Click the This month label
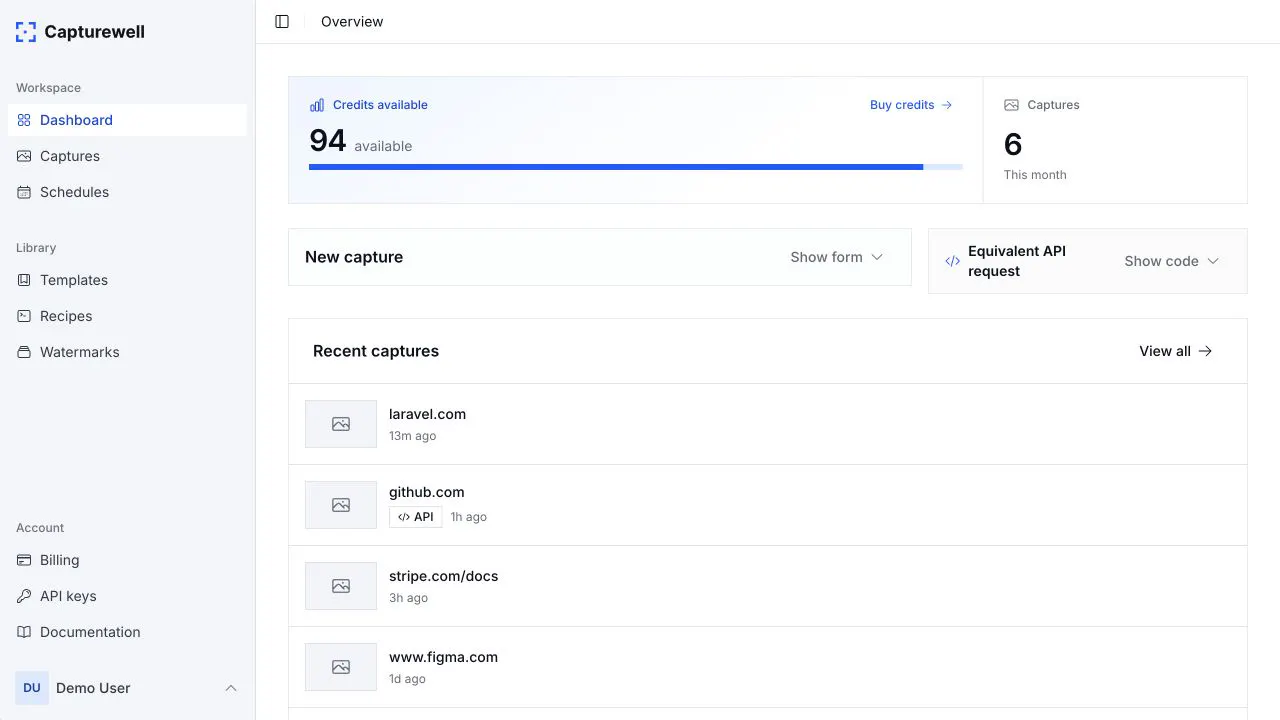 [x=1035, y=175]
